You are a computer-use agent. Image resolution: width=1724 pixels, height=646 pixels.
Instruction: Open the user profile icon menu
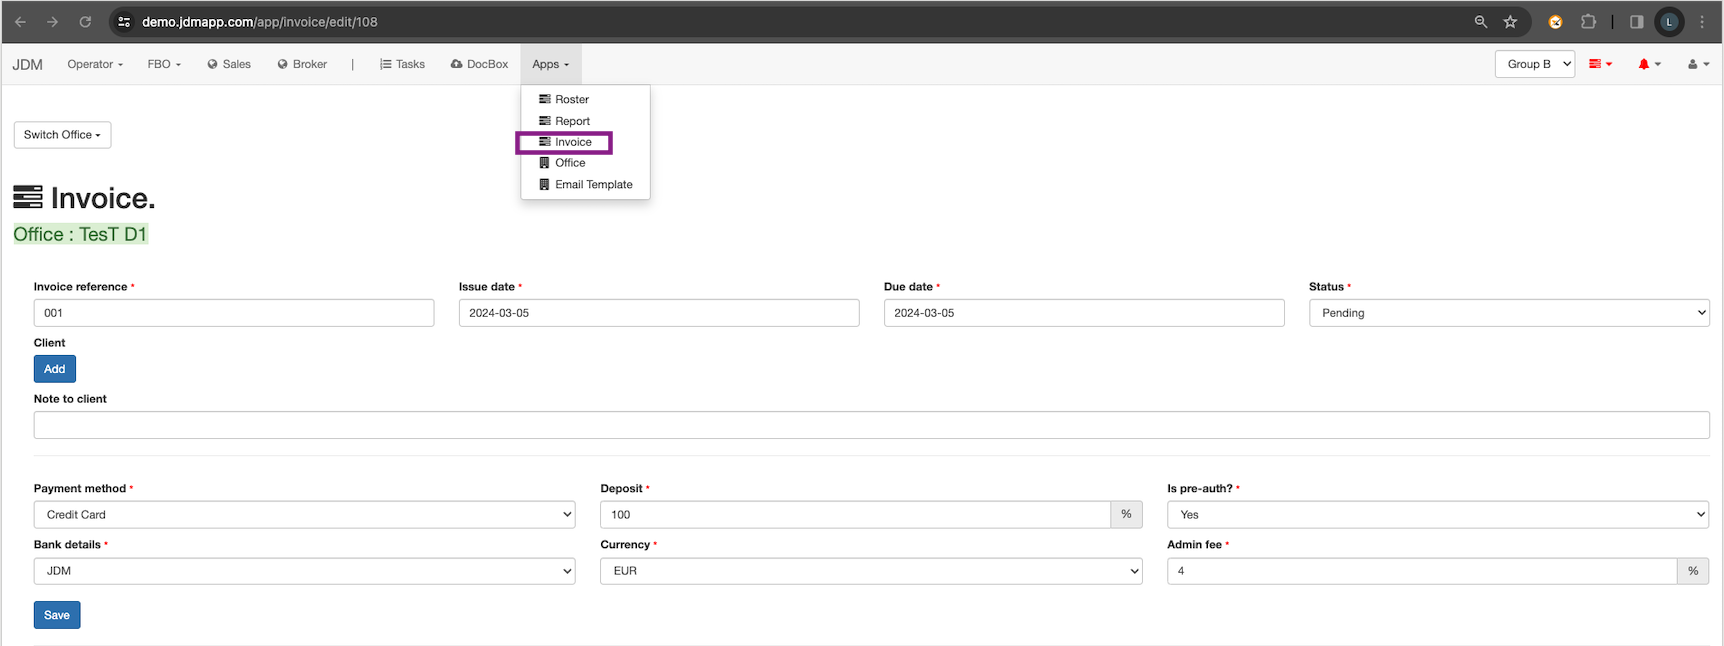coord(1697,64)
